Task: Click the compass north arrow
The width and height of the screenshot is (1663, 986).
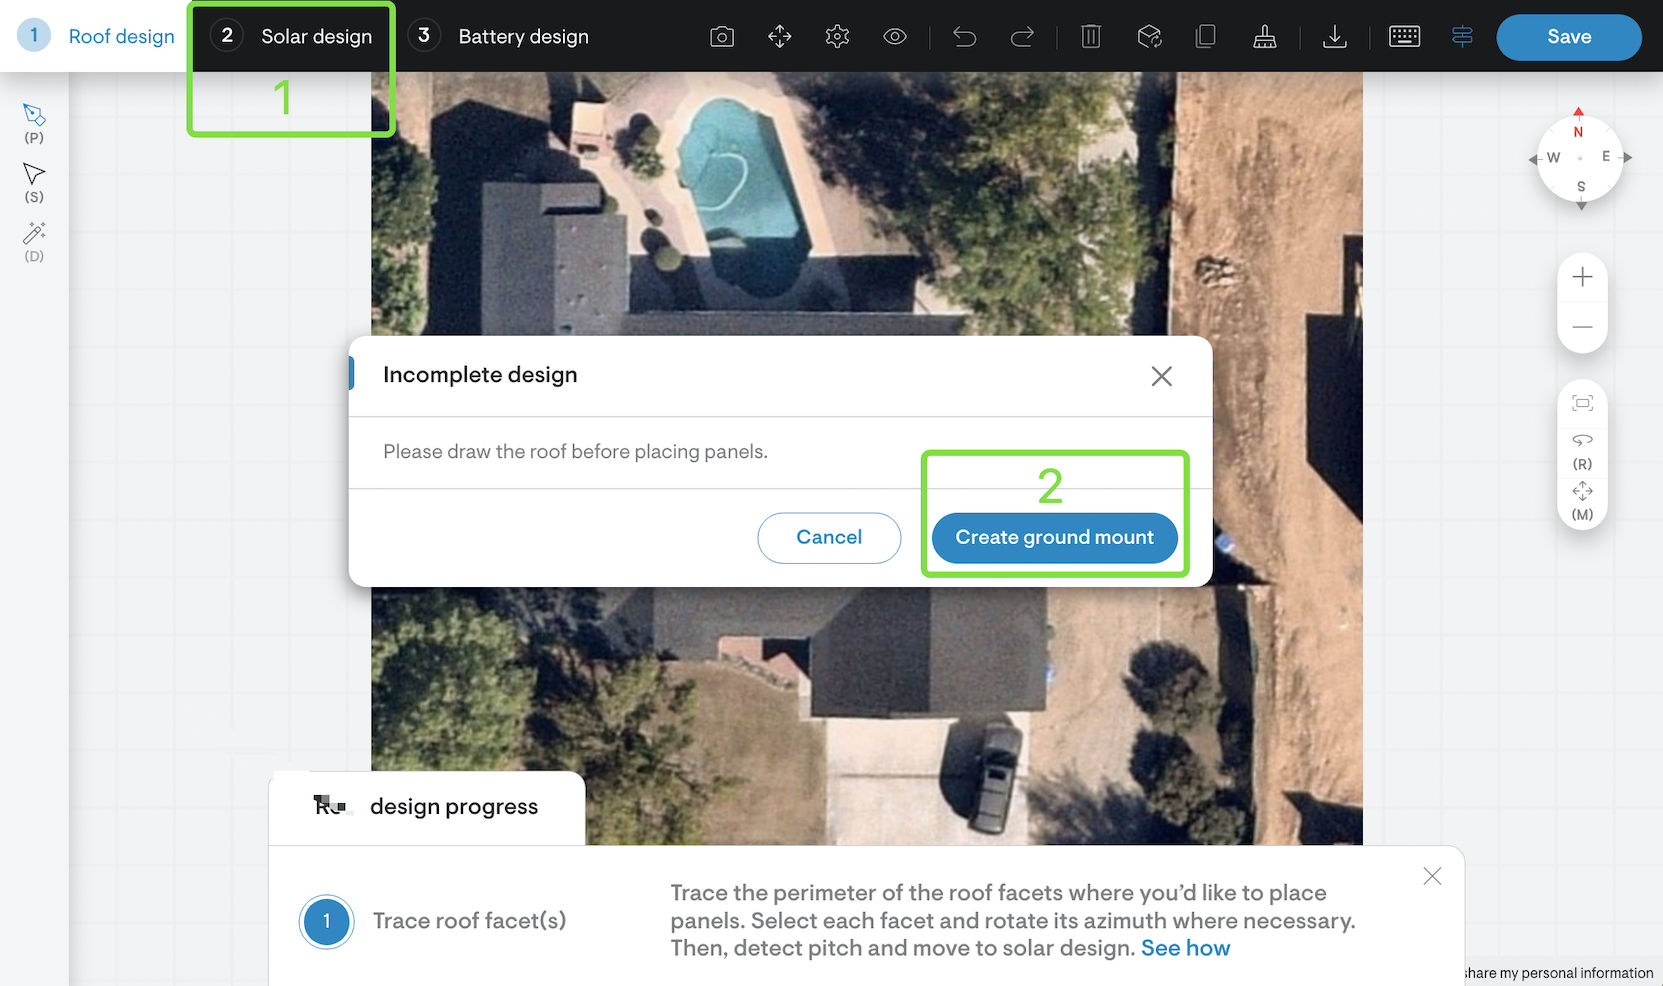Action: tap(1578, 114)
